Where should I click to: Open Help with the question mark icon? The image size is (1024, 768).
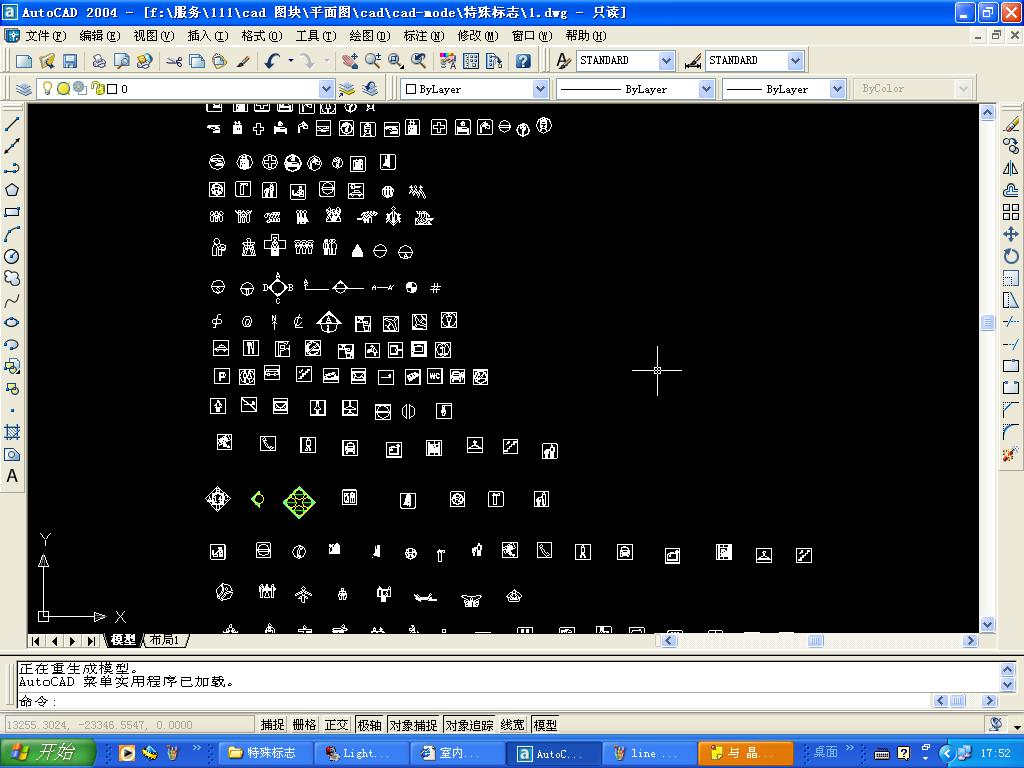pos(523,61)
